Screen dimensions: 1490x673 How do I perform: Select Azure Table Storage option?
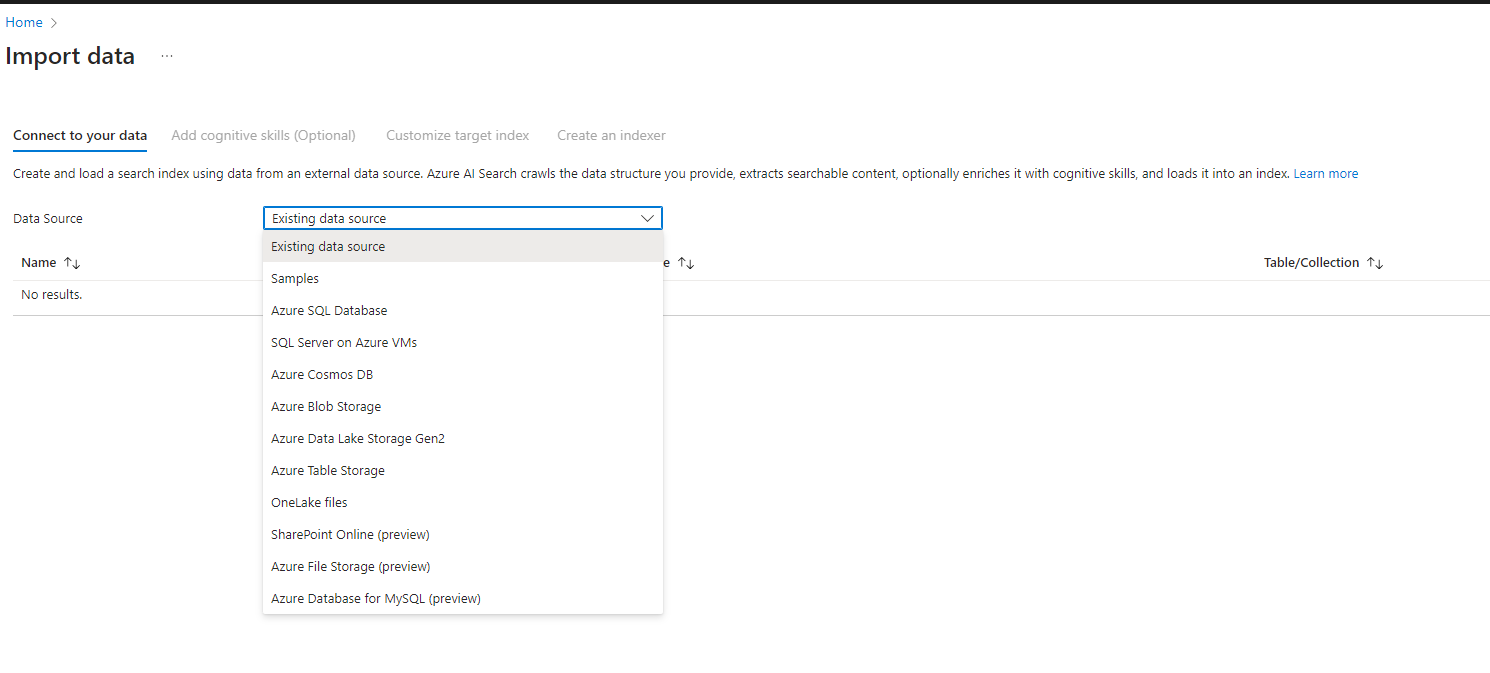pyautogui.click(x=462, y=470)
